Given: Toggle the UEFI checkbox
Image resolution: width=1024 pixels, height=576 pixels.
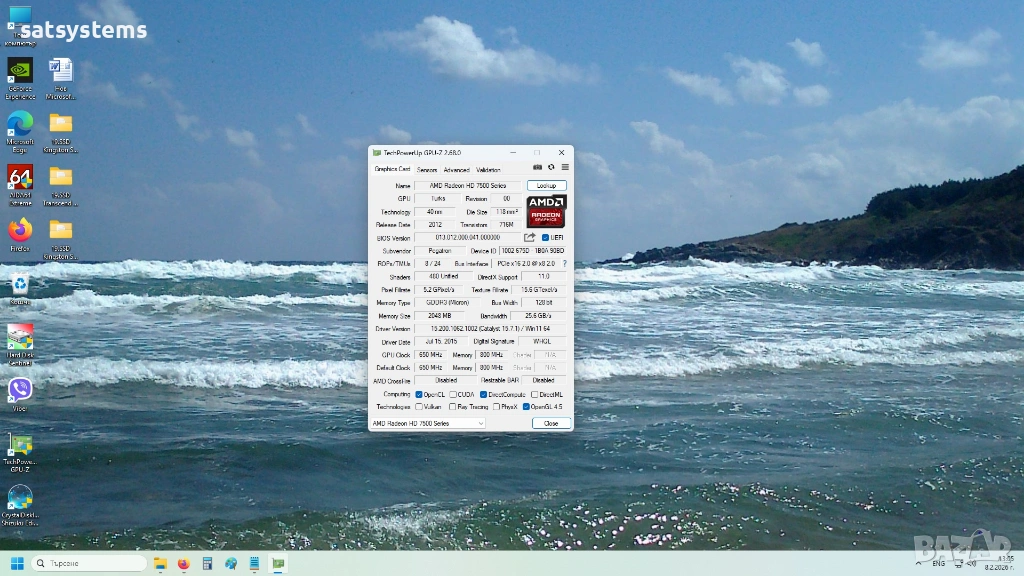Looking at the screenshot, I should coord(545,237).
